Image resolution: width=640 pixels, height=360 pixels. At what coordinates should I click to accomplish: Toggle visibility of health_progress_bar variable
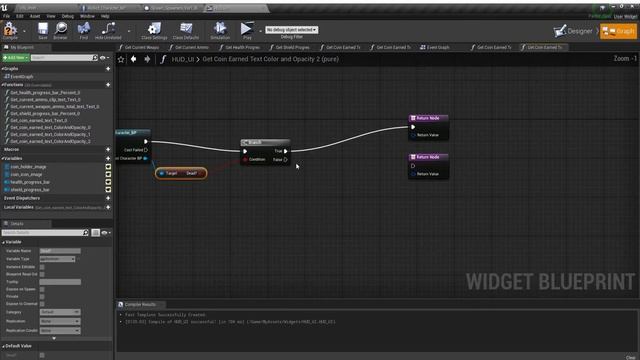[x=108, y=182]
